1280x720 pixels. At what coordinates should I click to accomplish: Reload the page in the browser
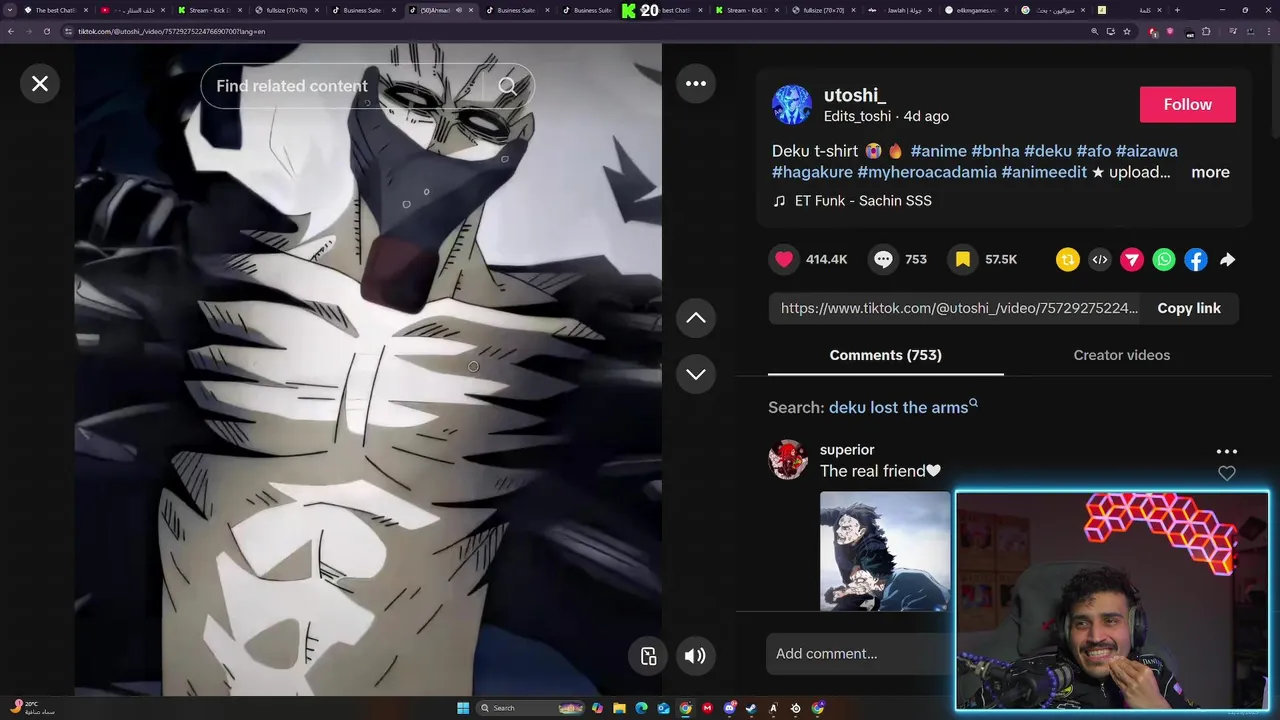(46, 31)
